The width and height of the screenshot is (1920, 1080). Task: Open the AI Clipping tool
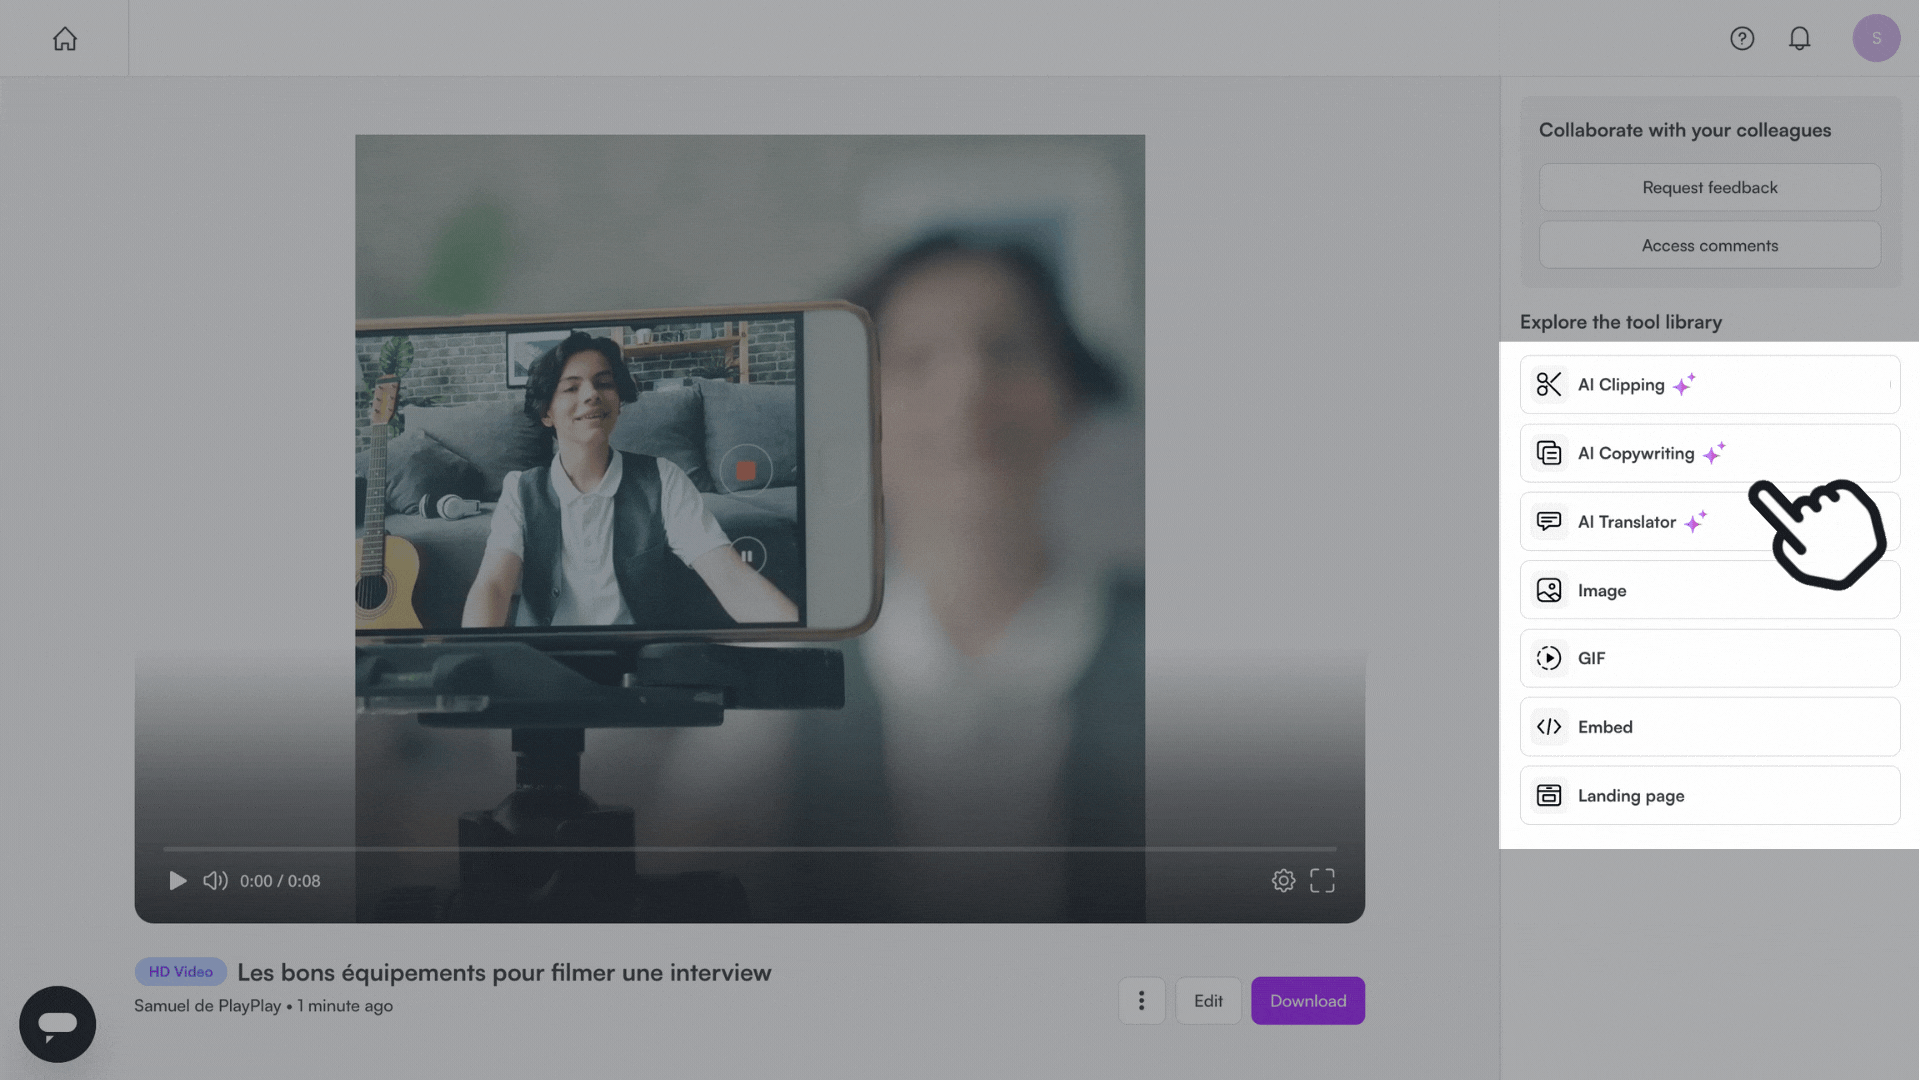tap(1710, 384)
